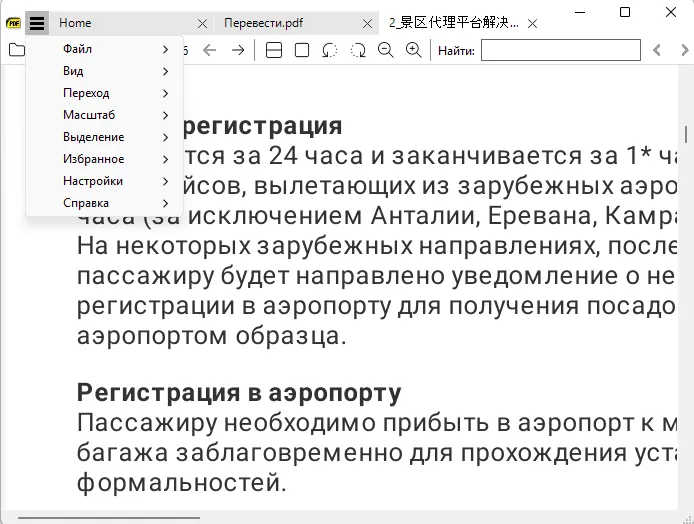Expand the Переход submenu arrow

[166, 93]
